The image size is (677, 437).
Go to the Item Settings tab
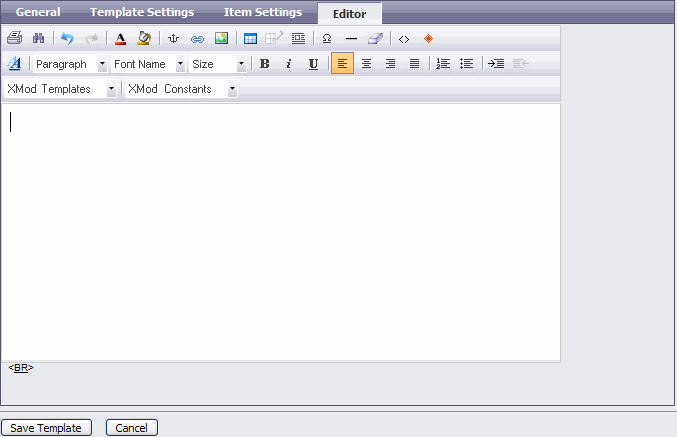coord(263,12)
